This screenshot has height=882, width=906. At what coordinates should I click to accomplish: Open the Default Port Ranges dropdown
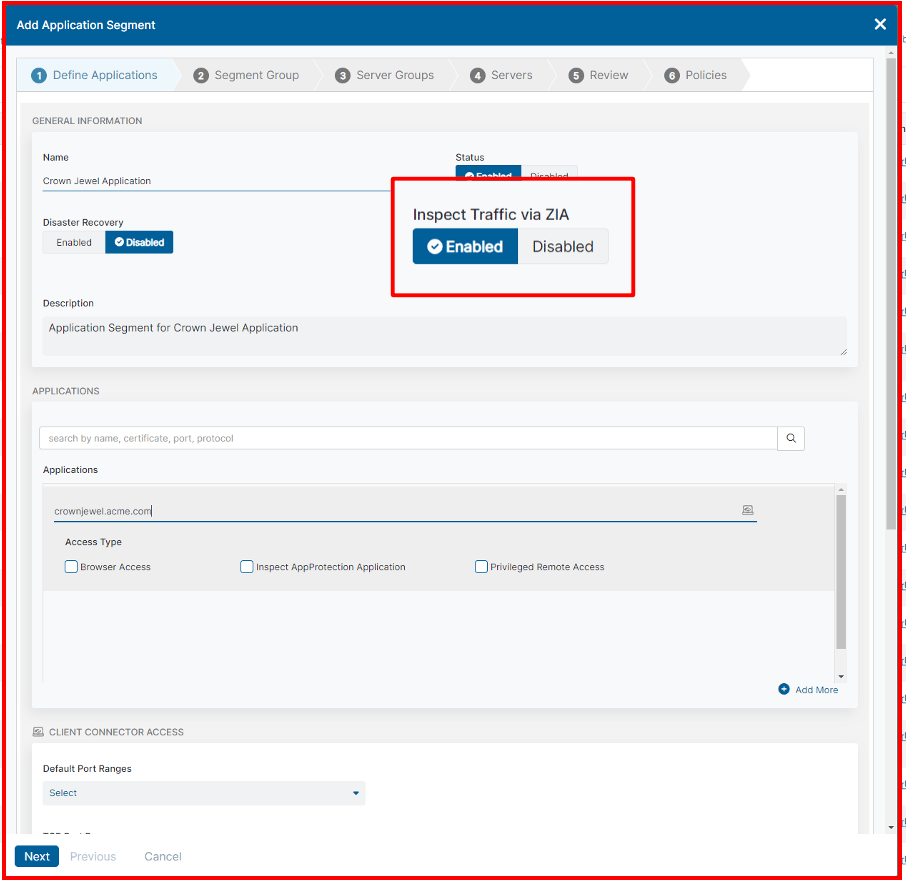(x=204, y=793)
